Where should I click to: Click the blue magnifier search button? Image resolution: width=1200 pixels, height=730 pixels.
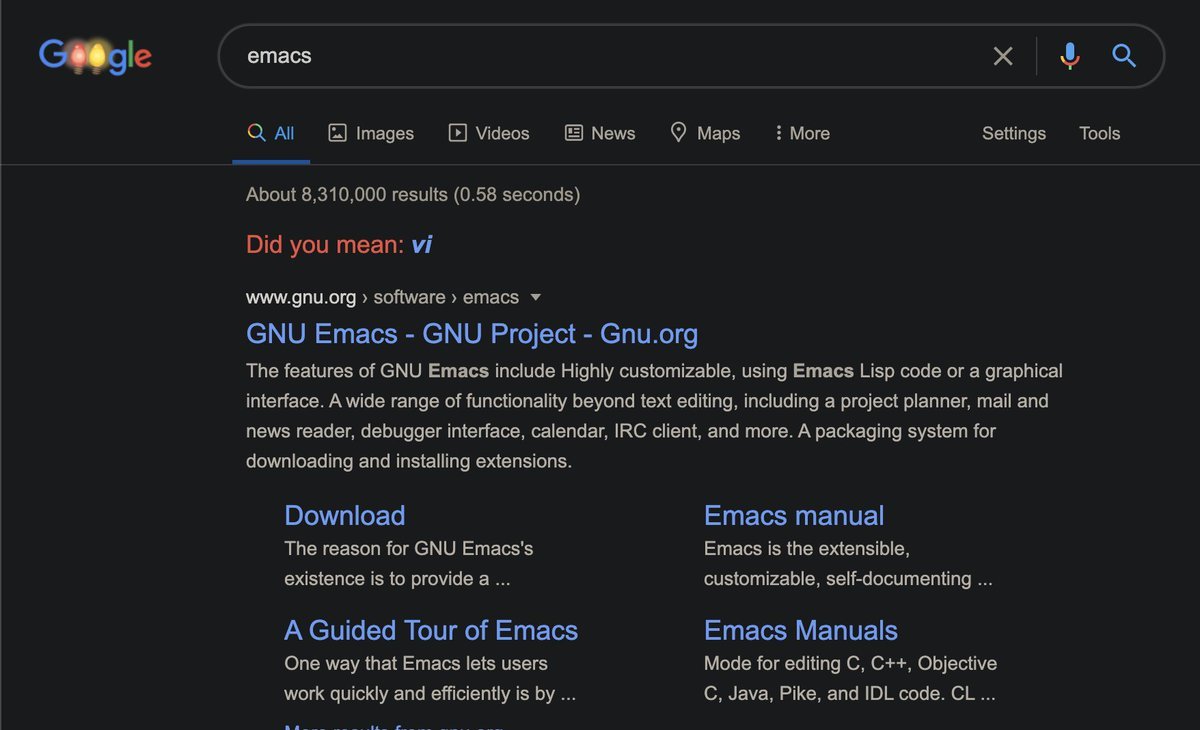click(1124, 56)
